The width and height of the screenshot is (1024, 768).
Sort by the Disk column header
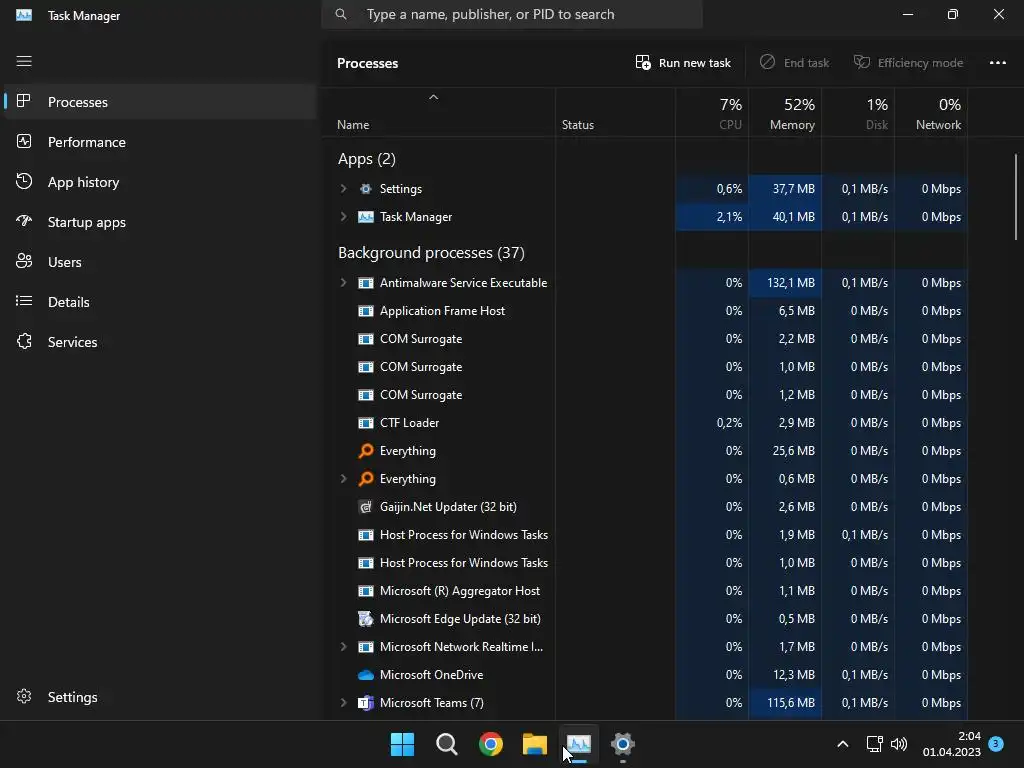(858, 114)
